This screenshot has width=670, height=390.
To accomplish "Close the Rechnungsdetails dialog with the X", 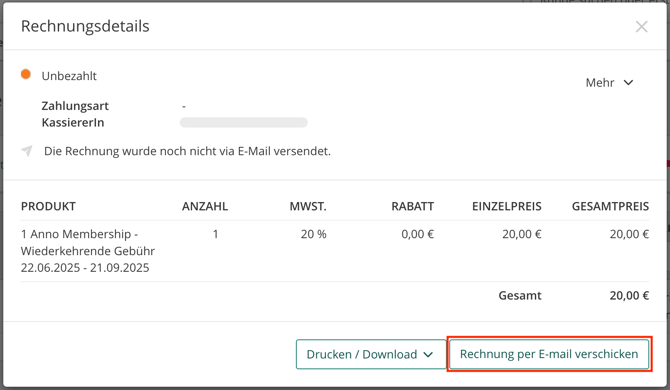I will point(641,26).
